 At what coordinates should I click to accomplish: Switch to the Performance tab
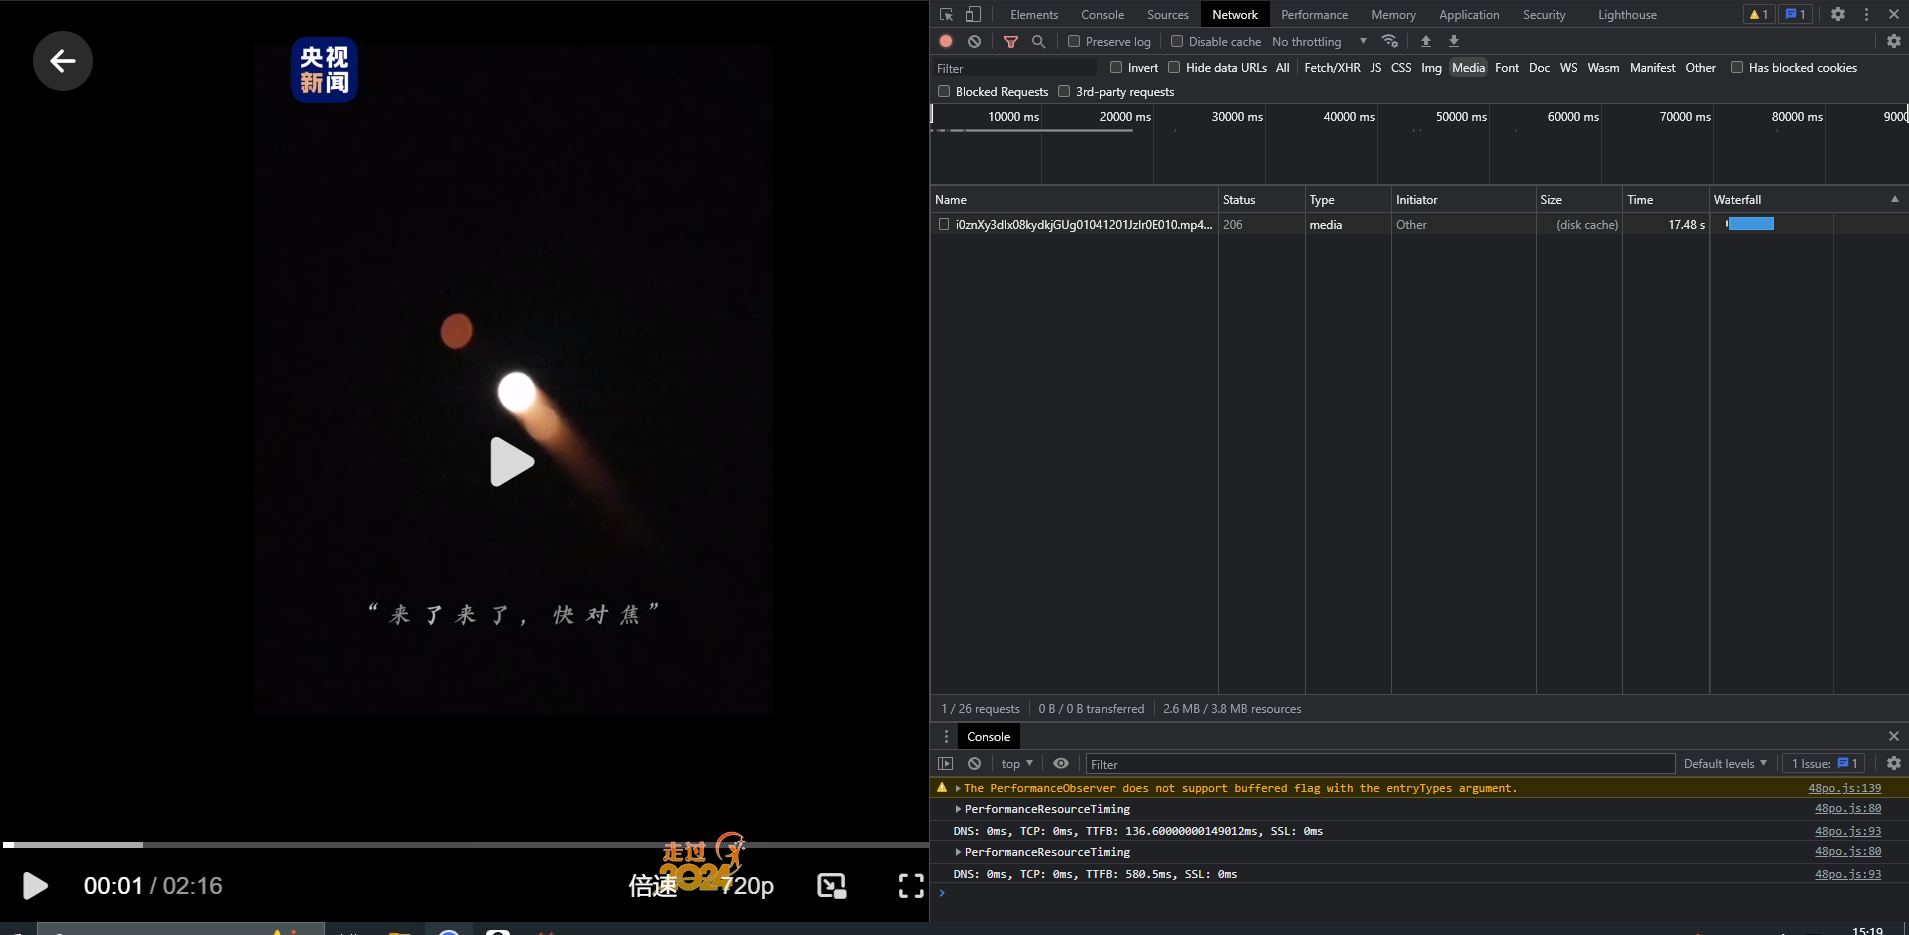pyautogui.click(x=1314, y=14)
